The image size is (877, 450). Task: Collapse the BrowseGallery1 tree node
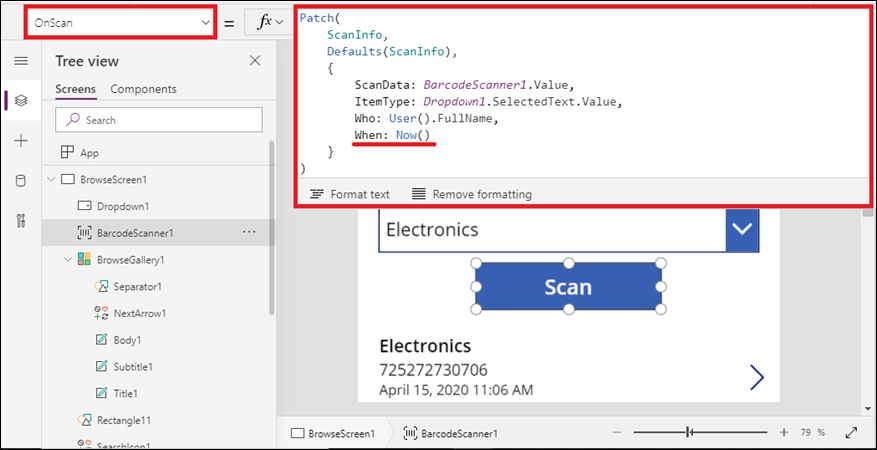[68, 260]
